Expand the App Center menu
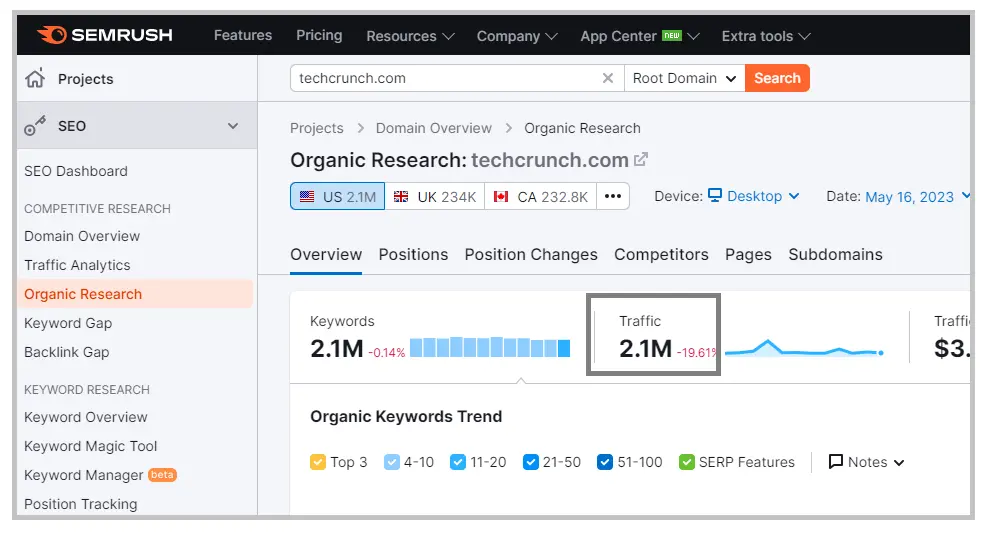Screen dimensions: 992x541 tap(640, 36)
